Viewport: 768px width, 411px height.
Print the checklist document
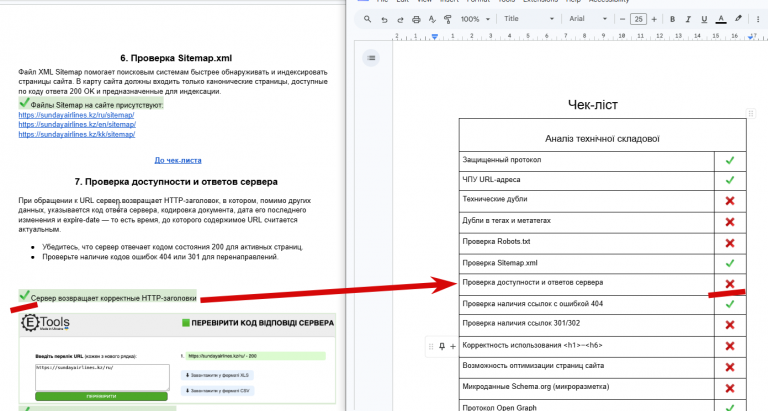point(416,19)
